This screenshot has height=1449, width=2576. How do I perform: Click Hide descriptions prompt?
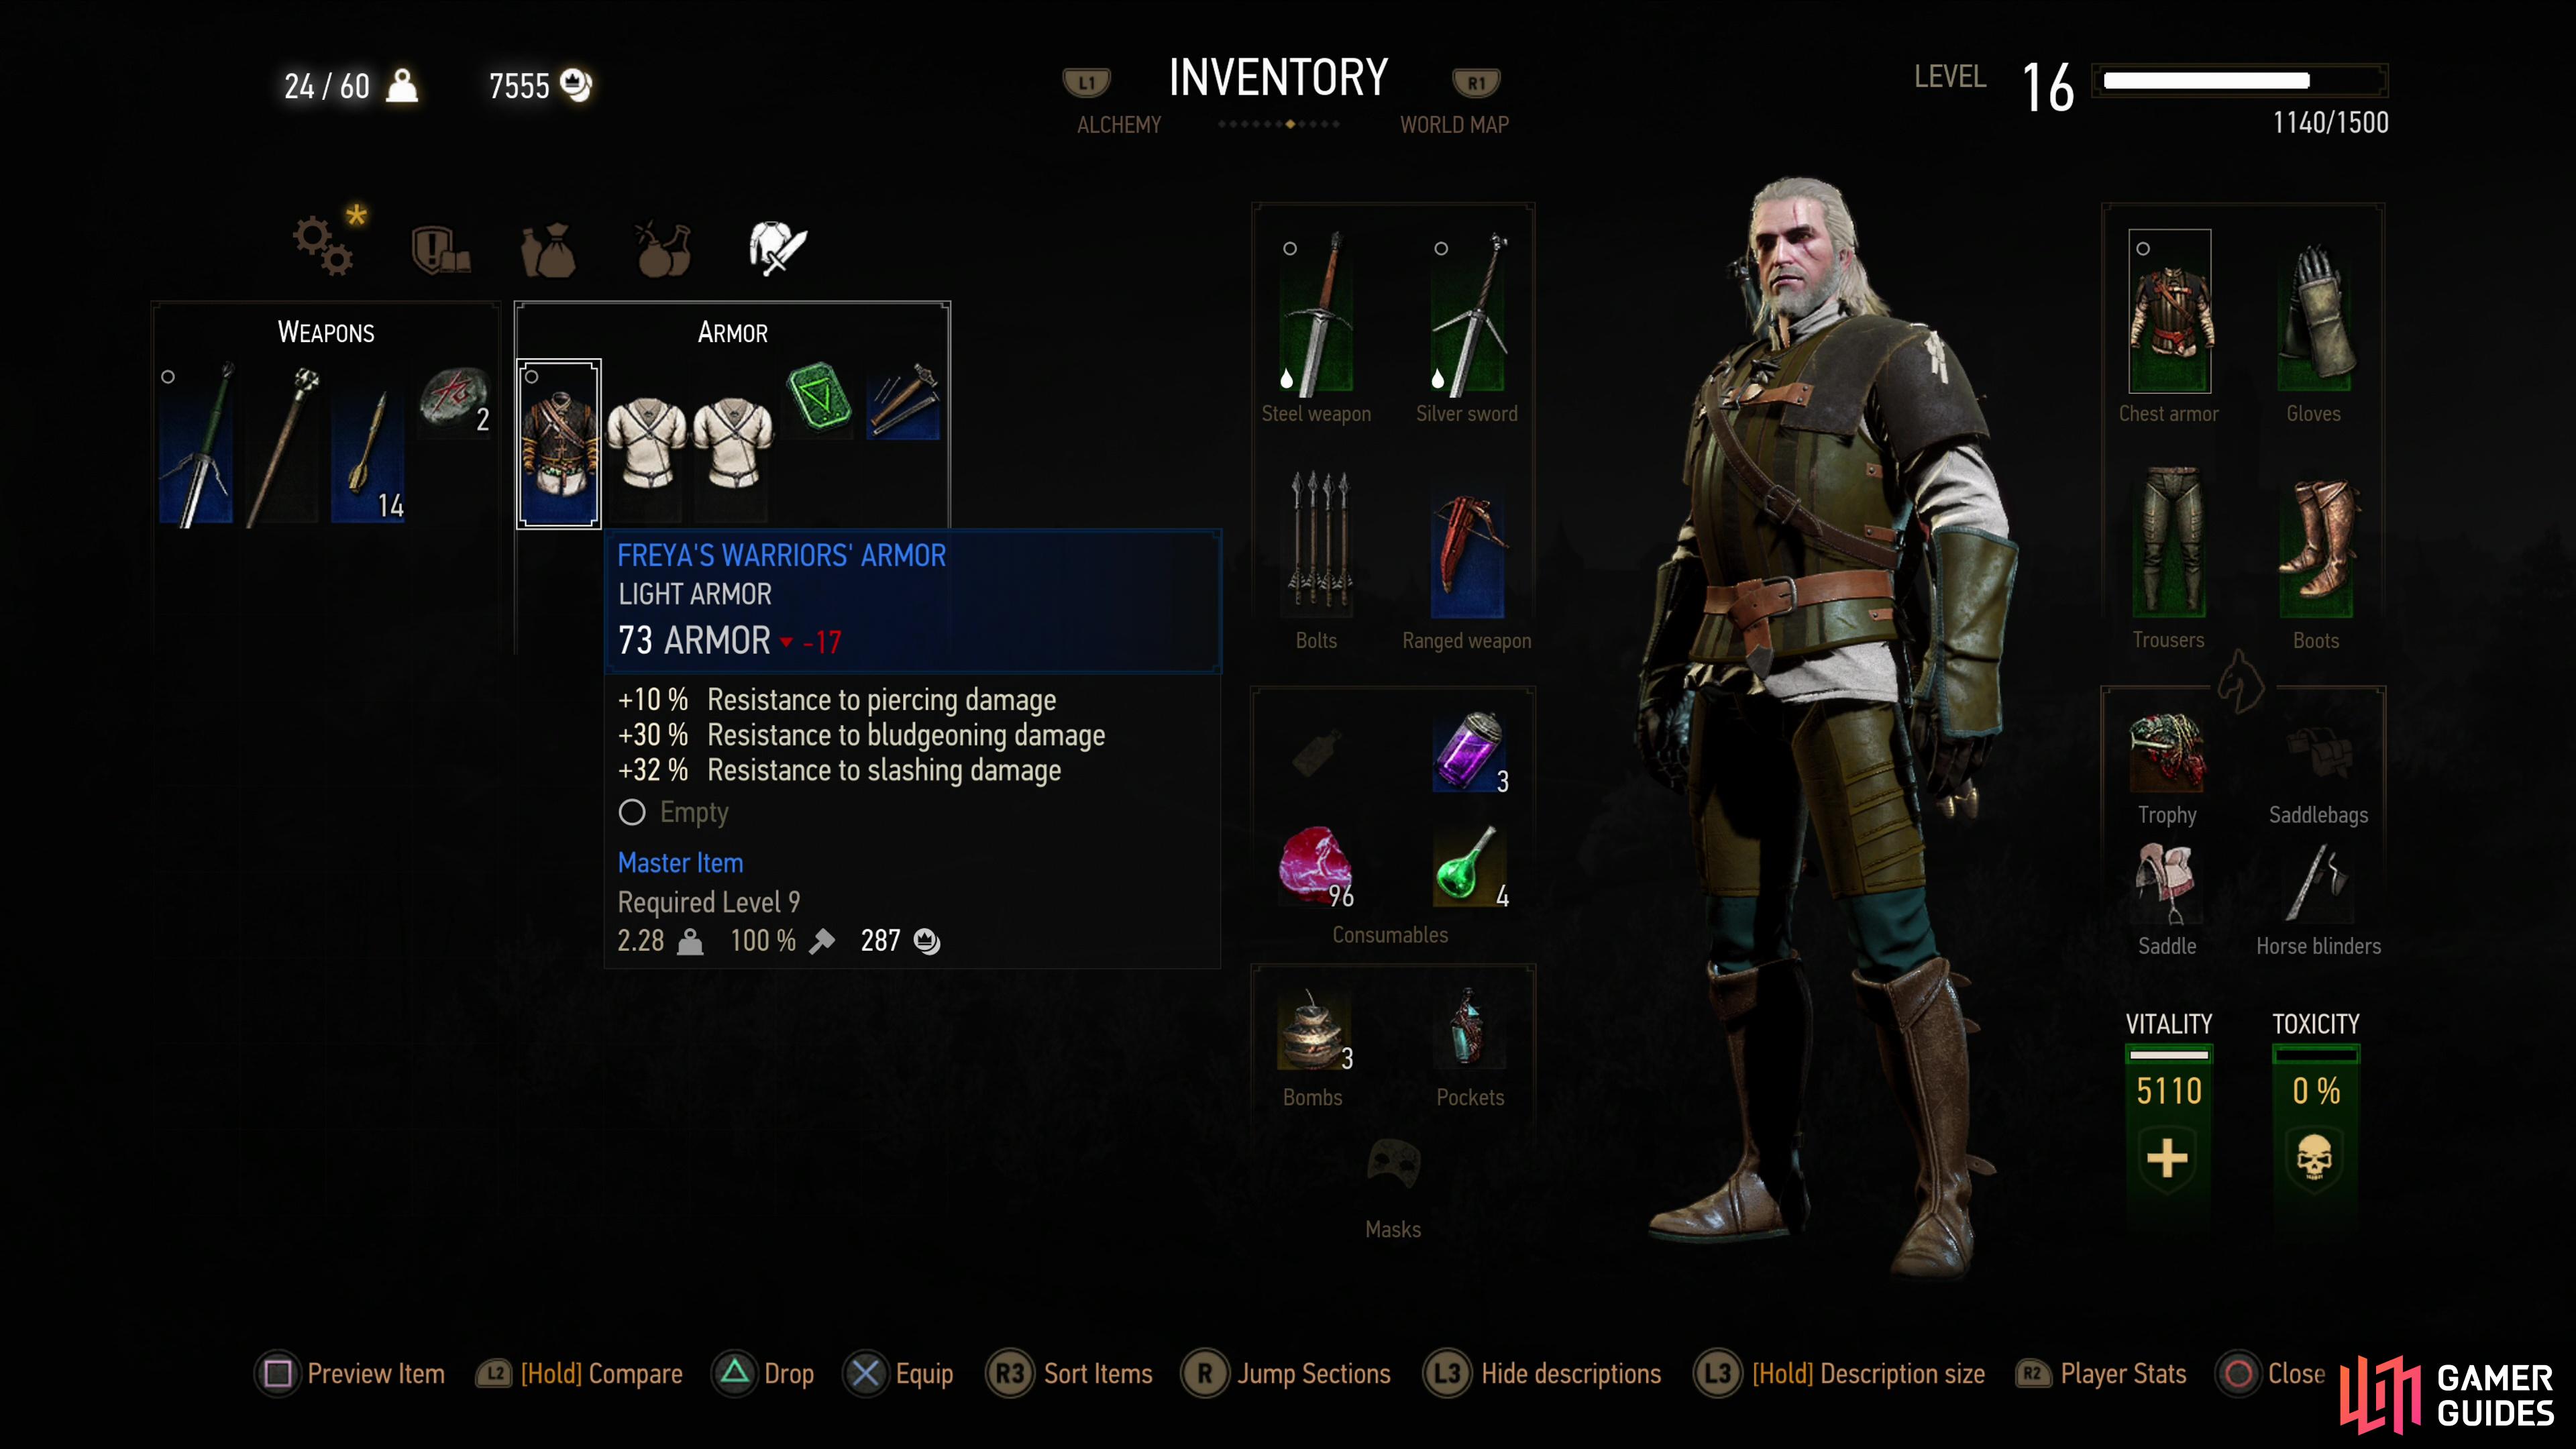click(x=1542, y=1374)
